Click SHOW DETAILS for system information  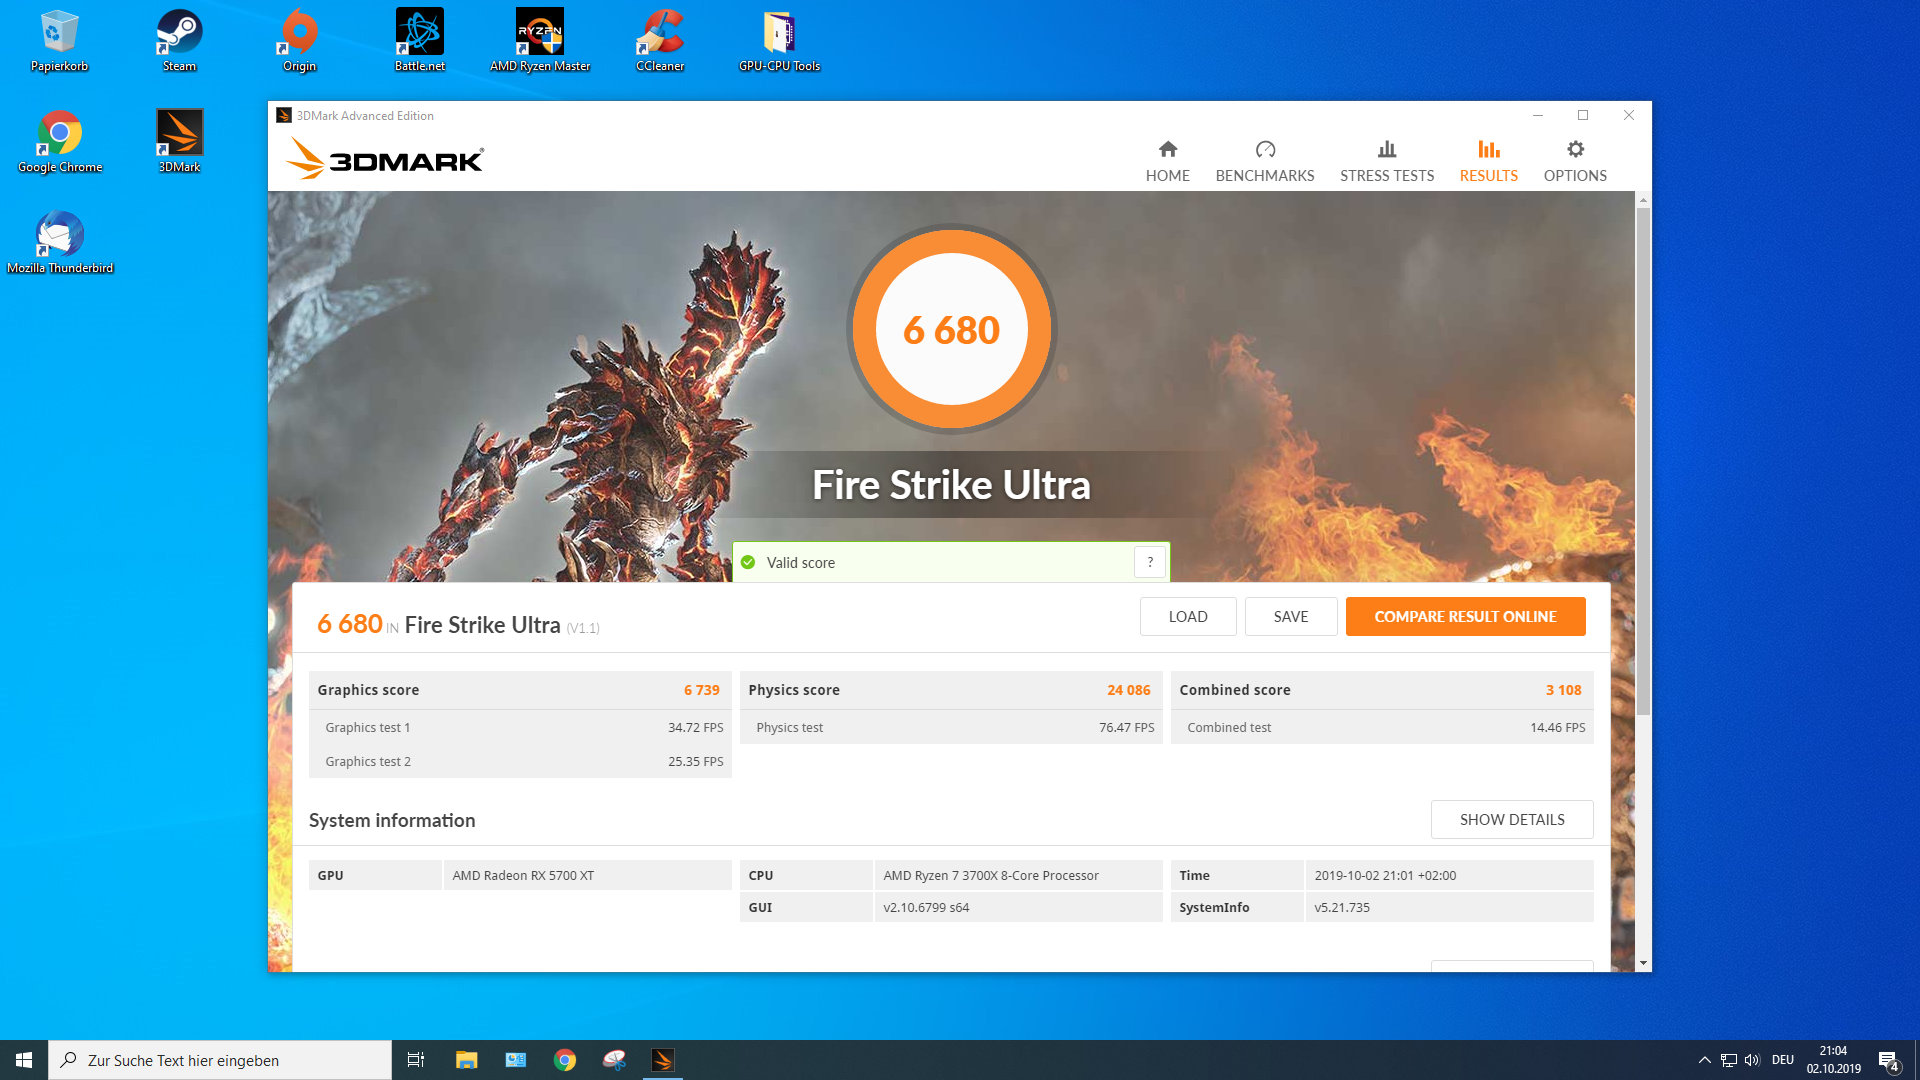(1511, 819)
